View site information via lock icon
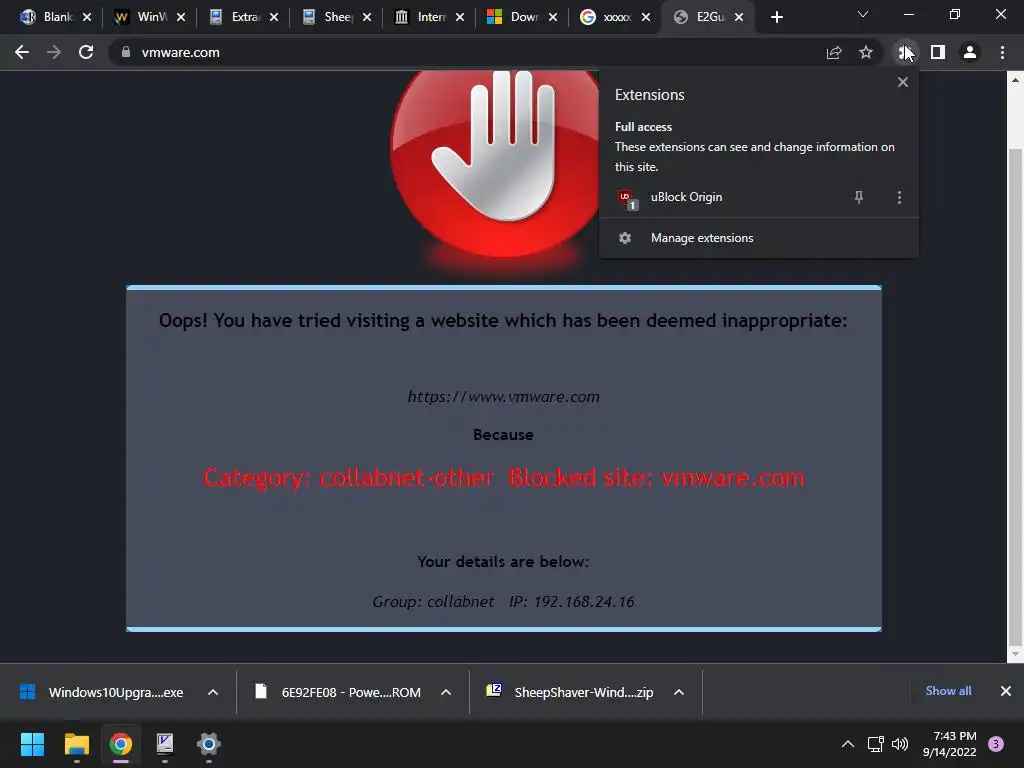Viewport: 1024px width, 768px height. [125, 52]
